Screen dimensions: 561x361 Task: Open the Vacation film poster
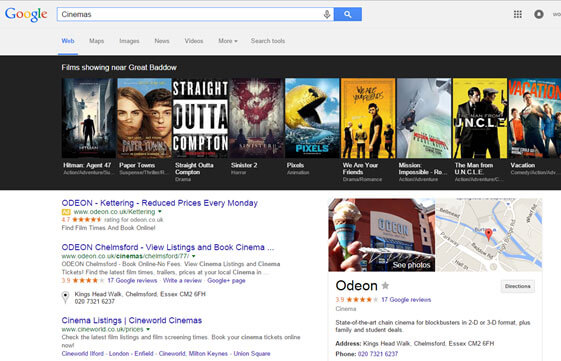pos(535,118)
